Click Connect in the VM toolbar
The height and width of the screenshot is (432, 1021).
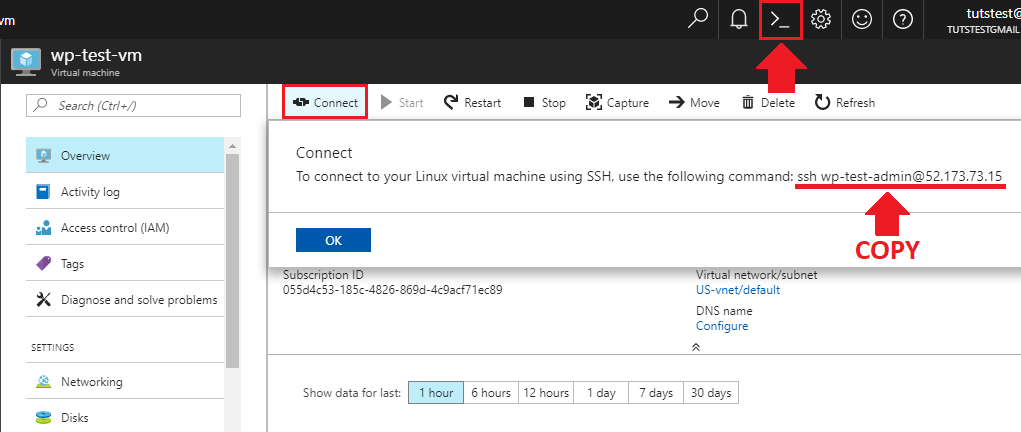[325, 102]
